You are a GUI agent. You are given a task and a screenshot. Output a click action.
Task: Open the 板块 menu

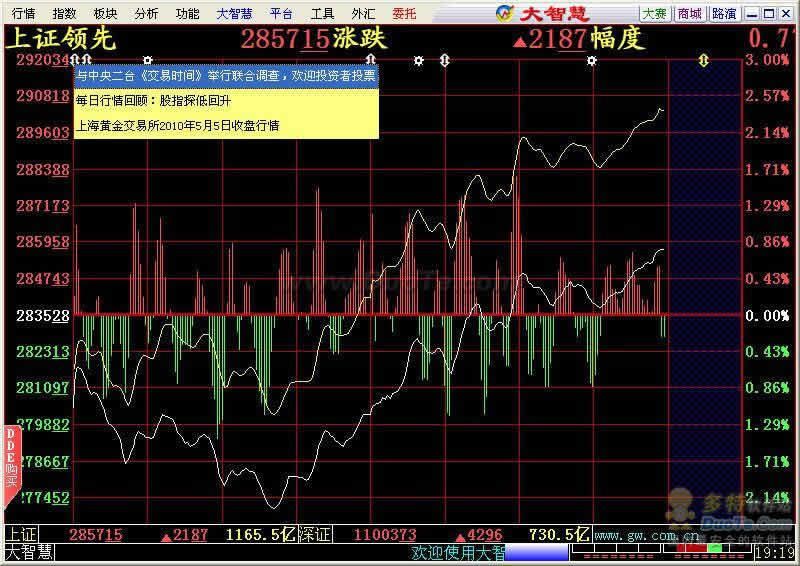(106, 13)
